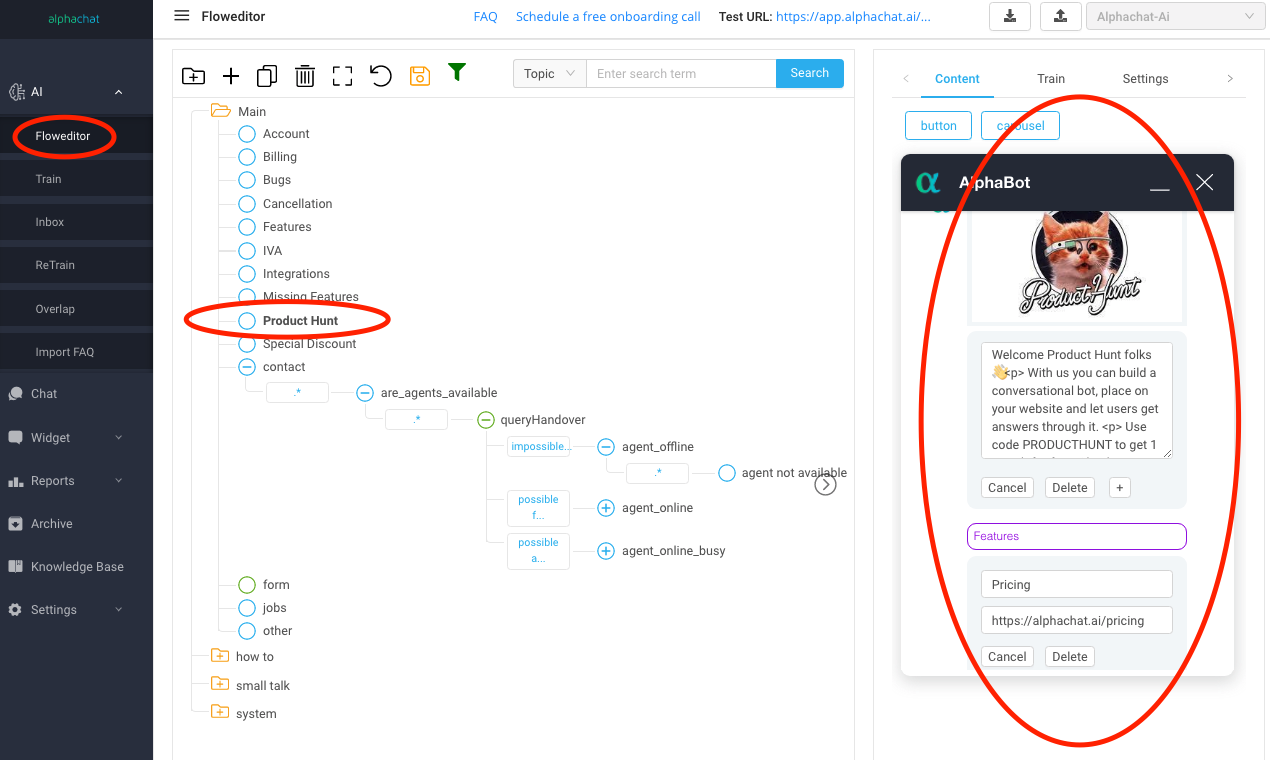Collapse the queryHandover node
1270x760 pixels.
tap(486, 420)
